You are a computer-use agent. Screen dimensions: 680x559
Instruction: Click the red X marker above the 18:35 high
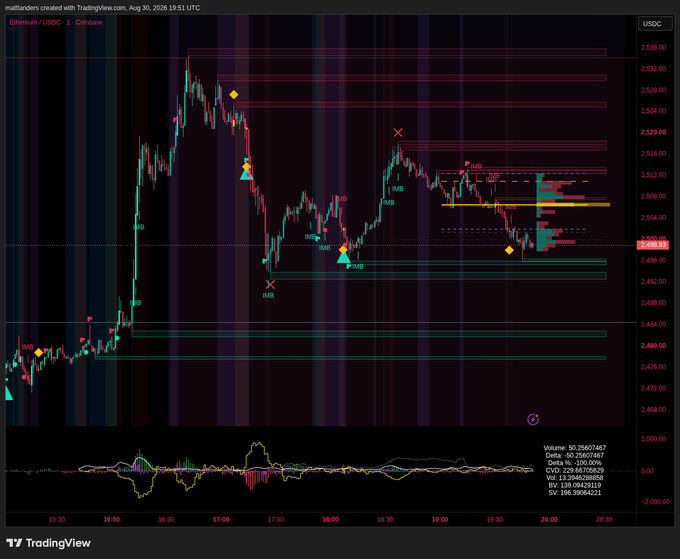(x=398, y=132)
